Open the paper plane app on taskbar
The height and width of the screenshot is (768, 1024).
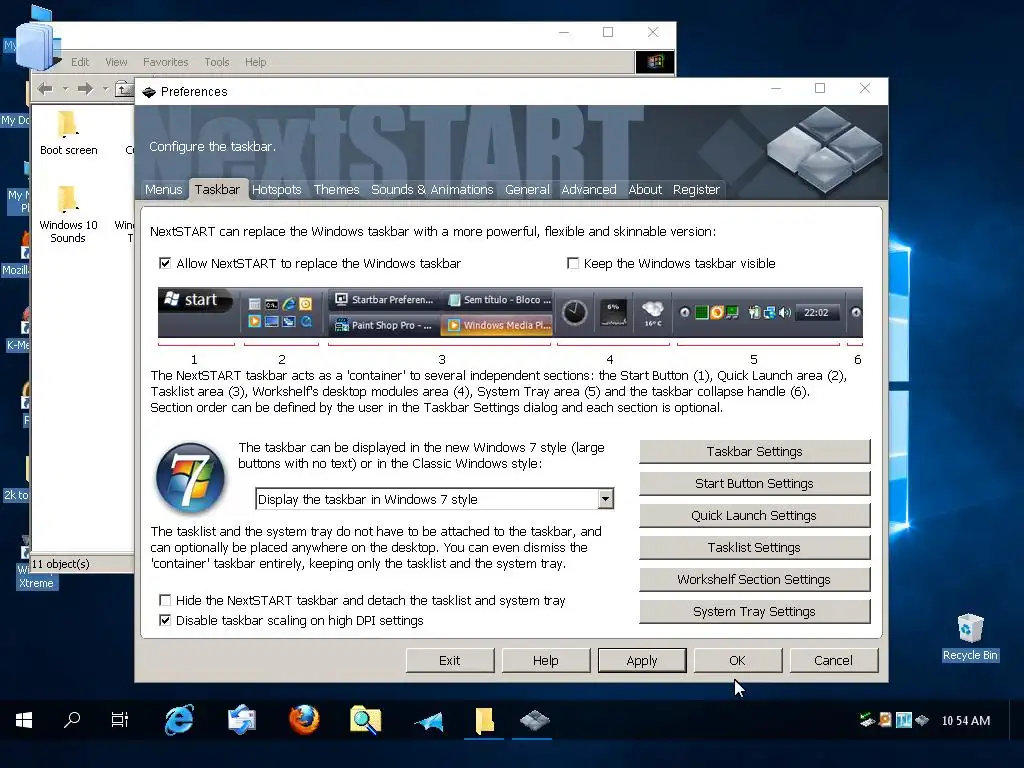point(428,720)
